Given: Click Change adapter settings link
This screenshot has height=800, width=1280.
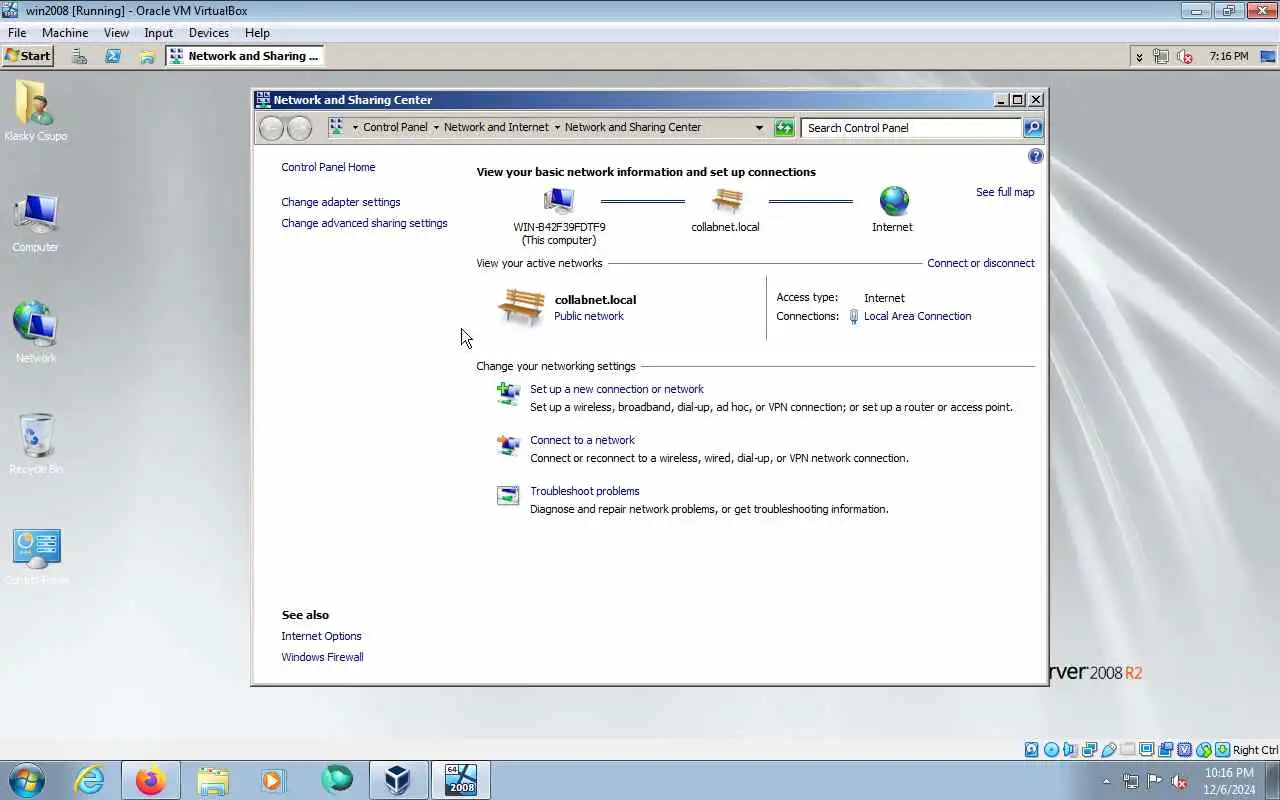Looking at the screenshot, I should [x=341, y=202].
